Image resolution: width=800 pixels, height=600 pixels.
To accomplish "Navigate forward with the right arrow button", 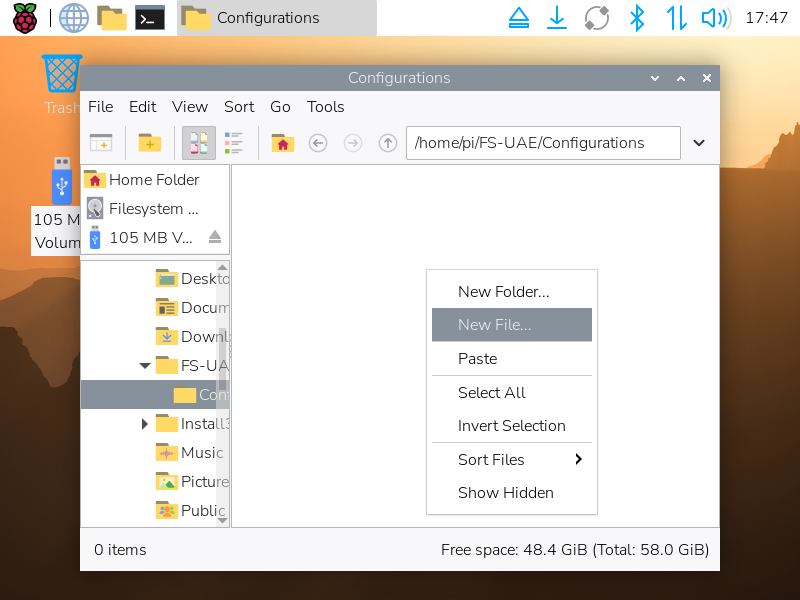I will [352, 143].
